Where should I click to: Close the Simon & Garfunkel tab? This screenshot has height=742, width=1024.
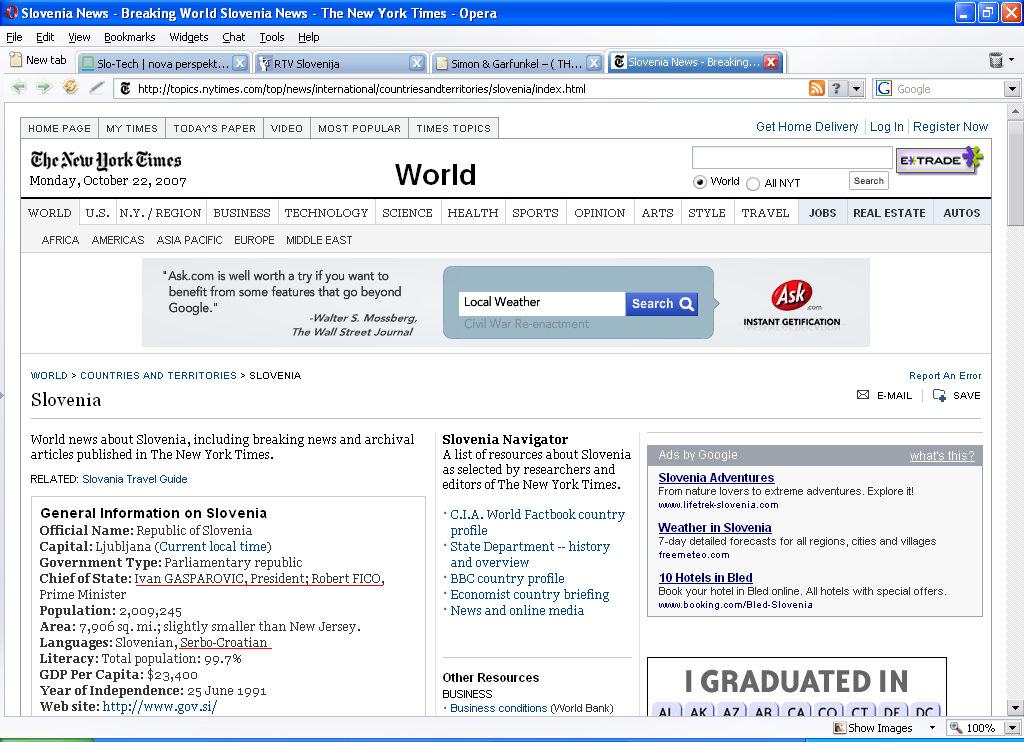593,63
